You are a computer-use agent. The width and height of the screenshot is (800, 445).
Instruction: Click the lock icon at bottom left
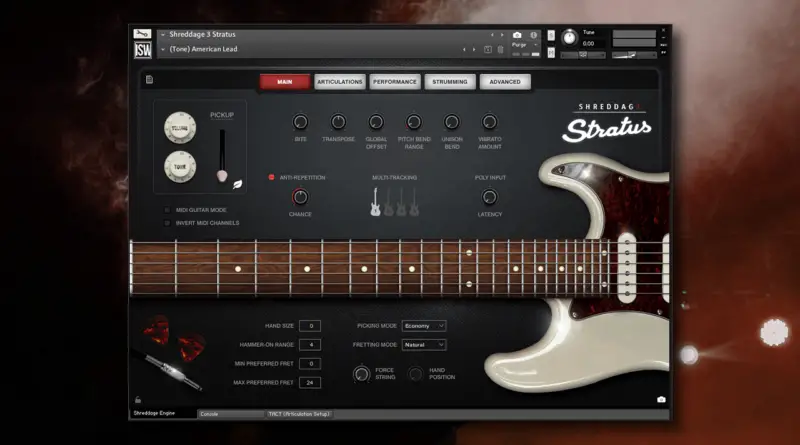point(138,400)
